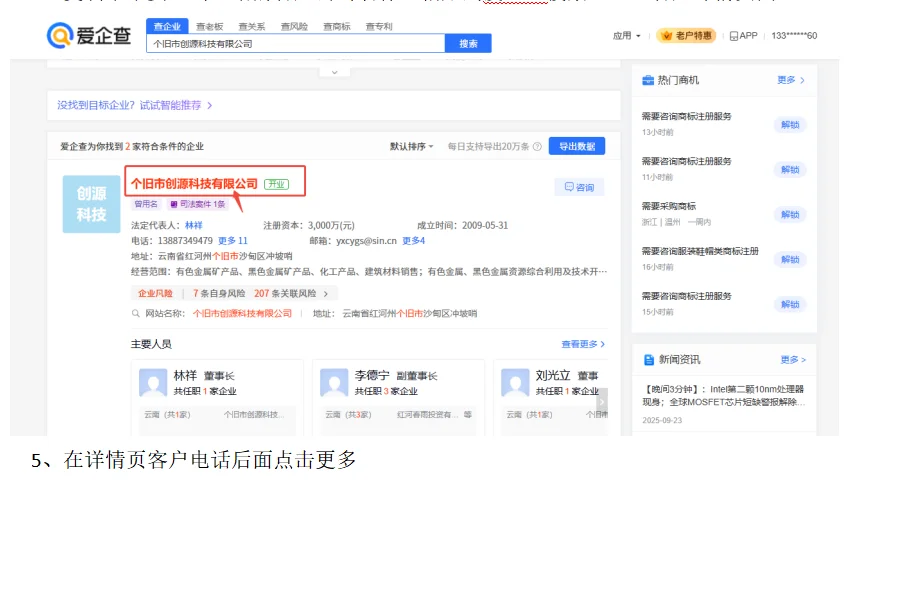This screenshot has width=900, height=591.
Task: Click the 爱企查 logo
Action: (89, 36)
